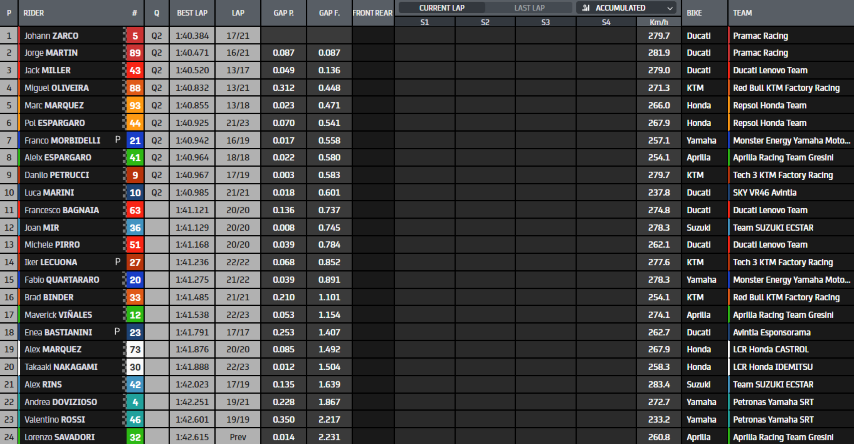Click rider number badge 36 for Joan Mir
The height and width of the screenshot is (444, 854).
[x=135, y=228]
